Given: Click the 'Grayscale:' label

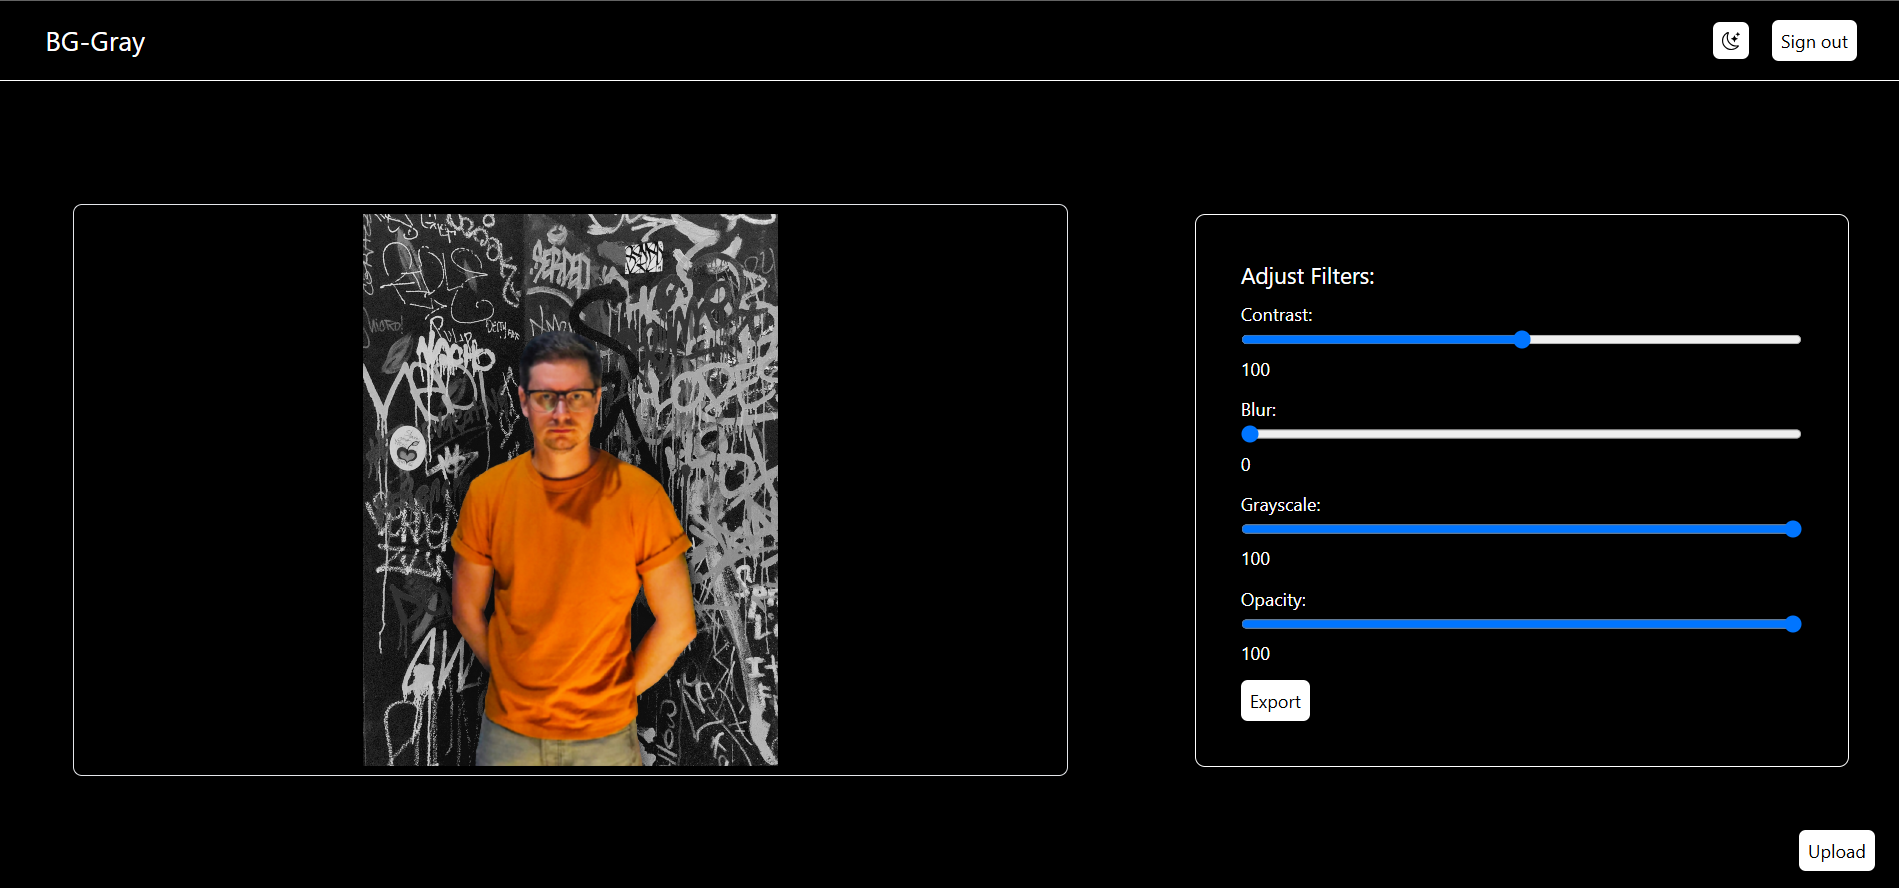Looking at the screenshot, I should tap(1280, 505).
